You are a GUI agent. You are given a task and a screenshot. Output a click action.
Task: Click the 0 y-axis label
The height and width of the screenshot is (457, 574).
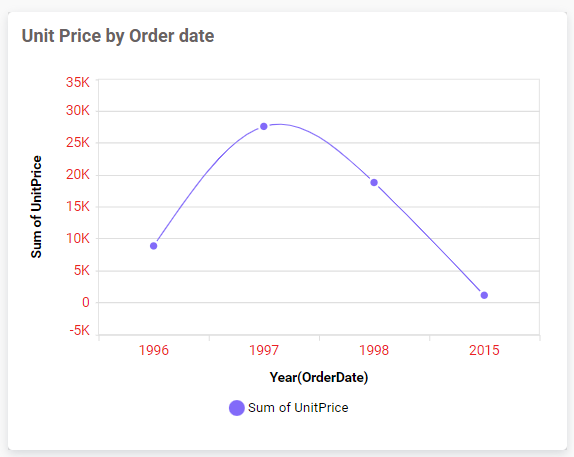coord(86,302)
